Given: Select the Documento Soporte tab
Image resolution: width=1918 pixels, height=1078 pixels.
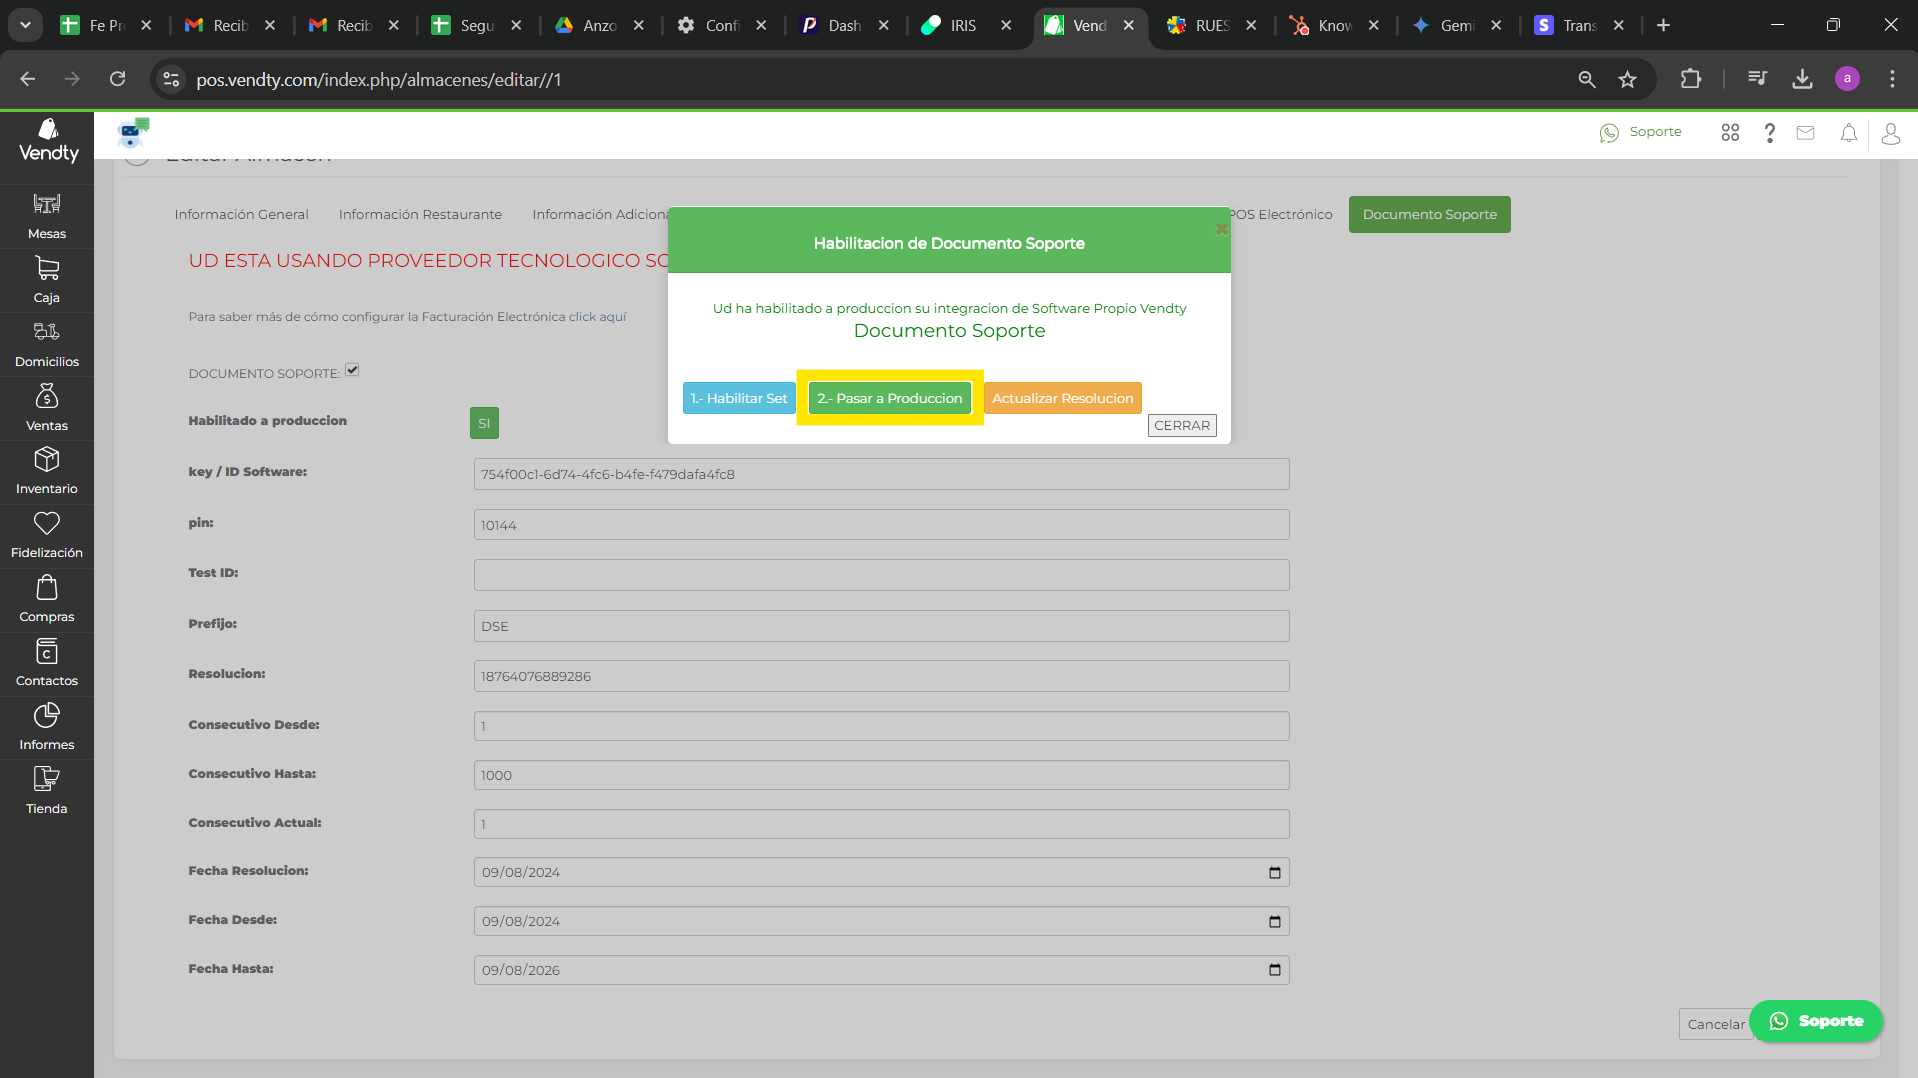Looking at the screenshot, I should pyautogui.click(x=1429, y=214).
